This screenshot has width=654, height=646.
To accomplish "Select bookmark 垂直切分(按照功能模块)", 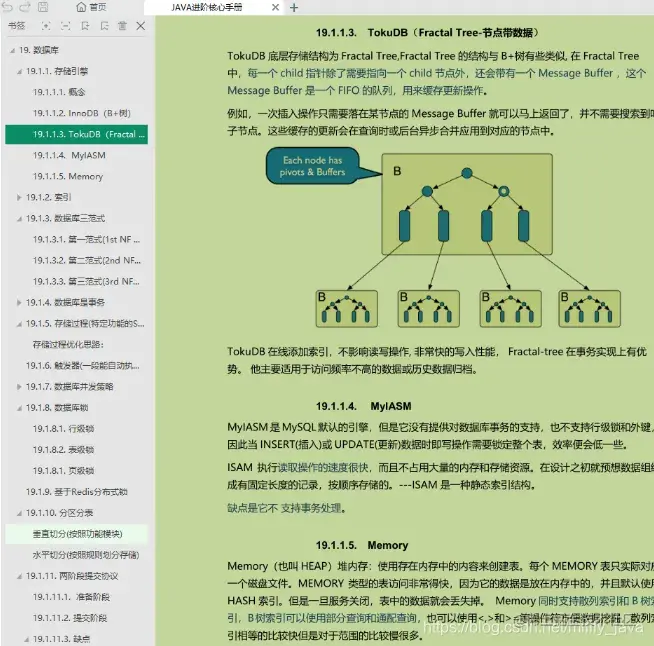I will [x=77, y=534].
